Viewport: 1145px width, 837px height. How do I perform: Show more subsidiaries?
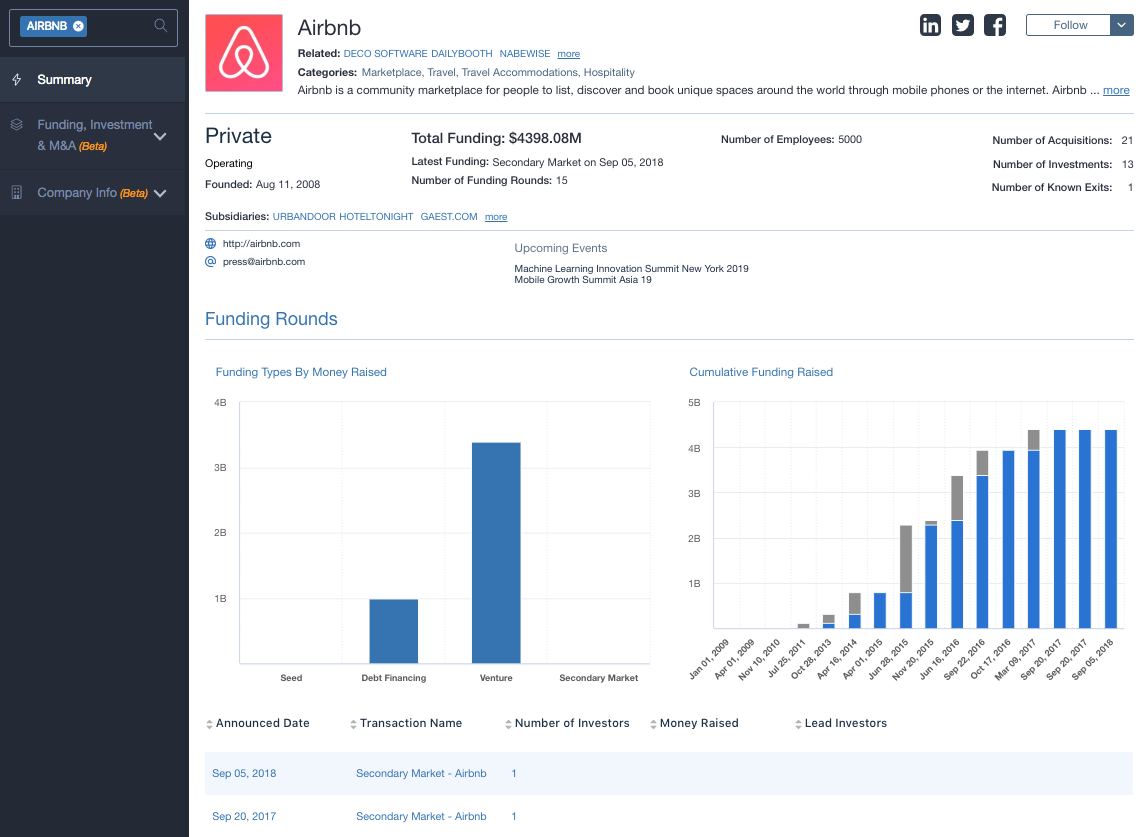click(x=496, y=217)
